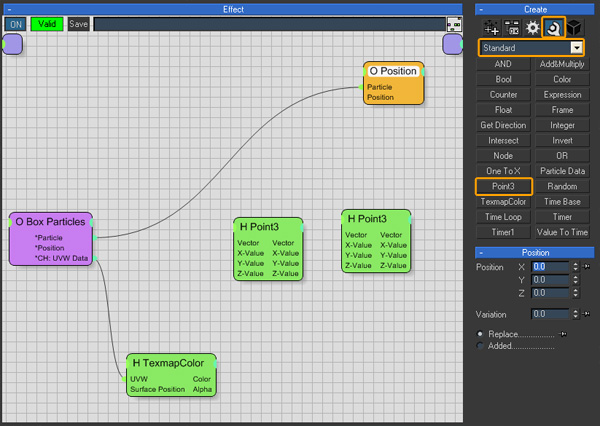Select the O Position node

pos(394,83)
